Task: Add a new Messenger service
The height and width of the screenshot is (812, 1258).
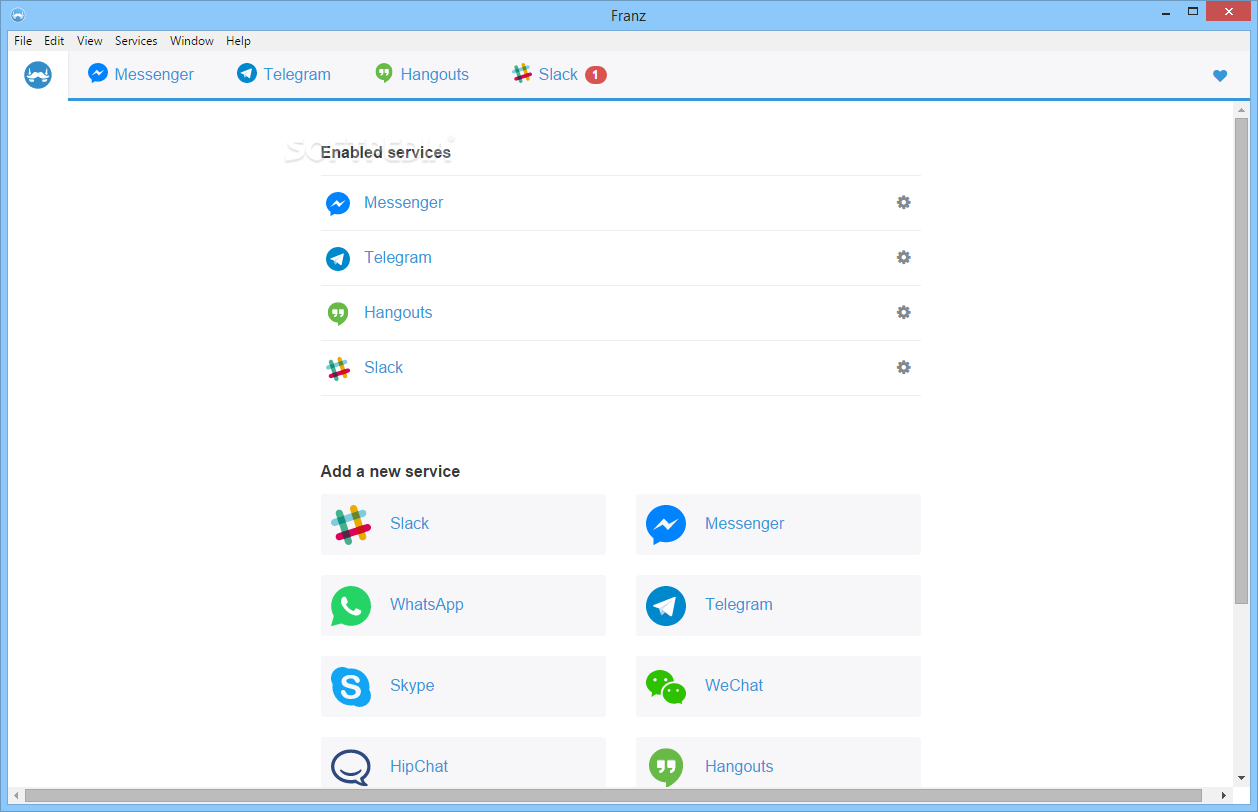Action: (778, 524)
